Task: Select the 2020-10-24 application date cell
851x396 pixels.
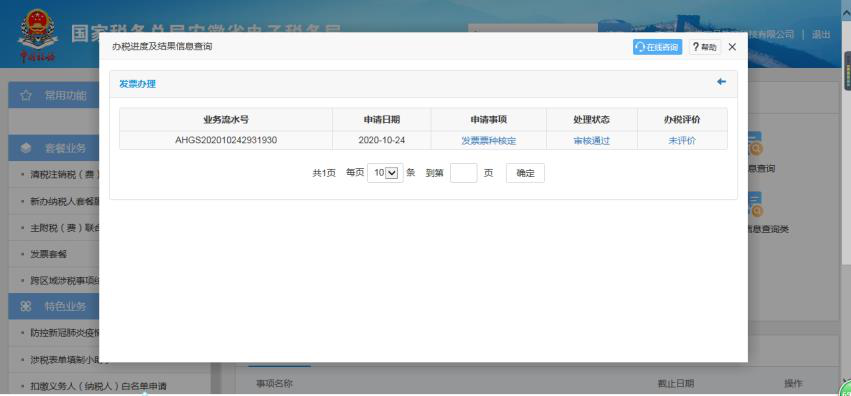Action: point(382,140)
